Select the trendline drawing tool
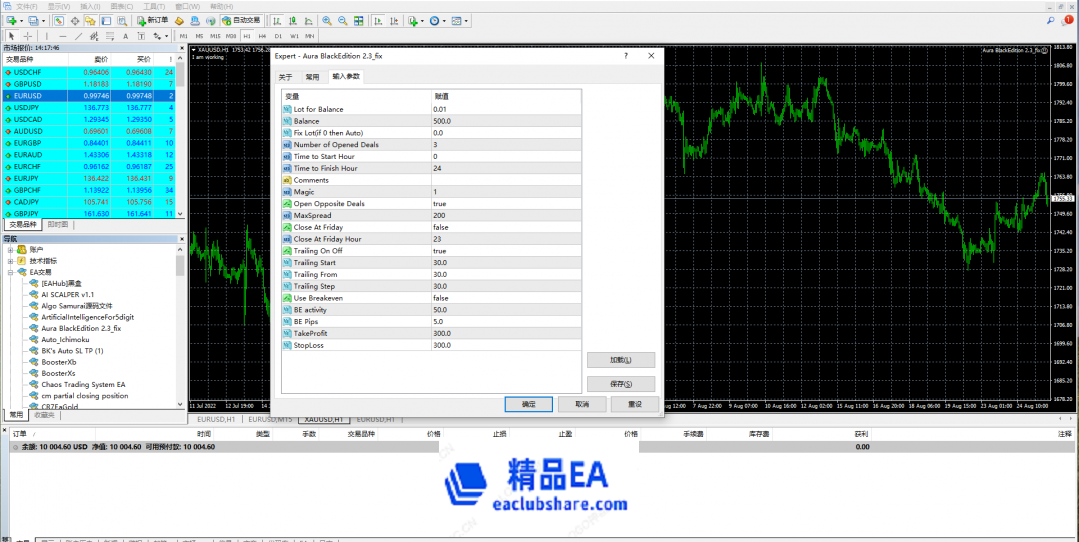The image size is (1079, 542). pos(78,36)
